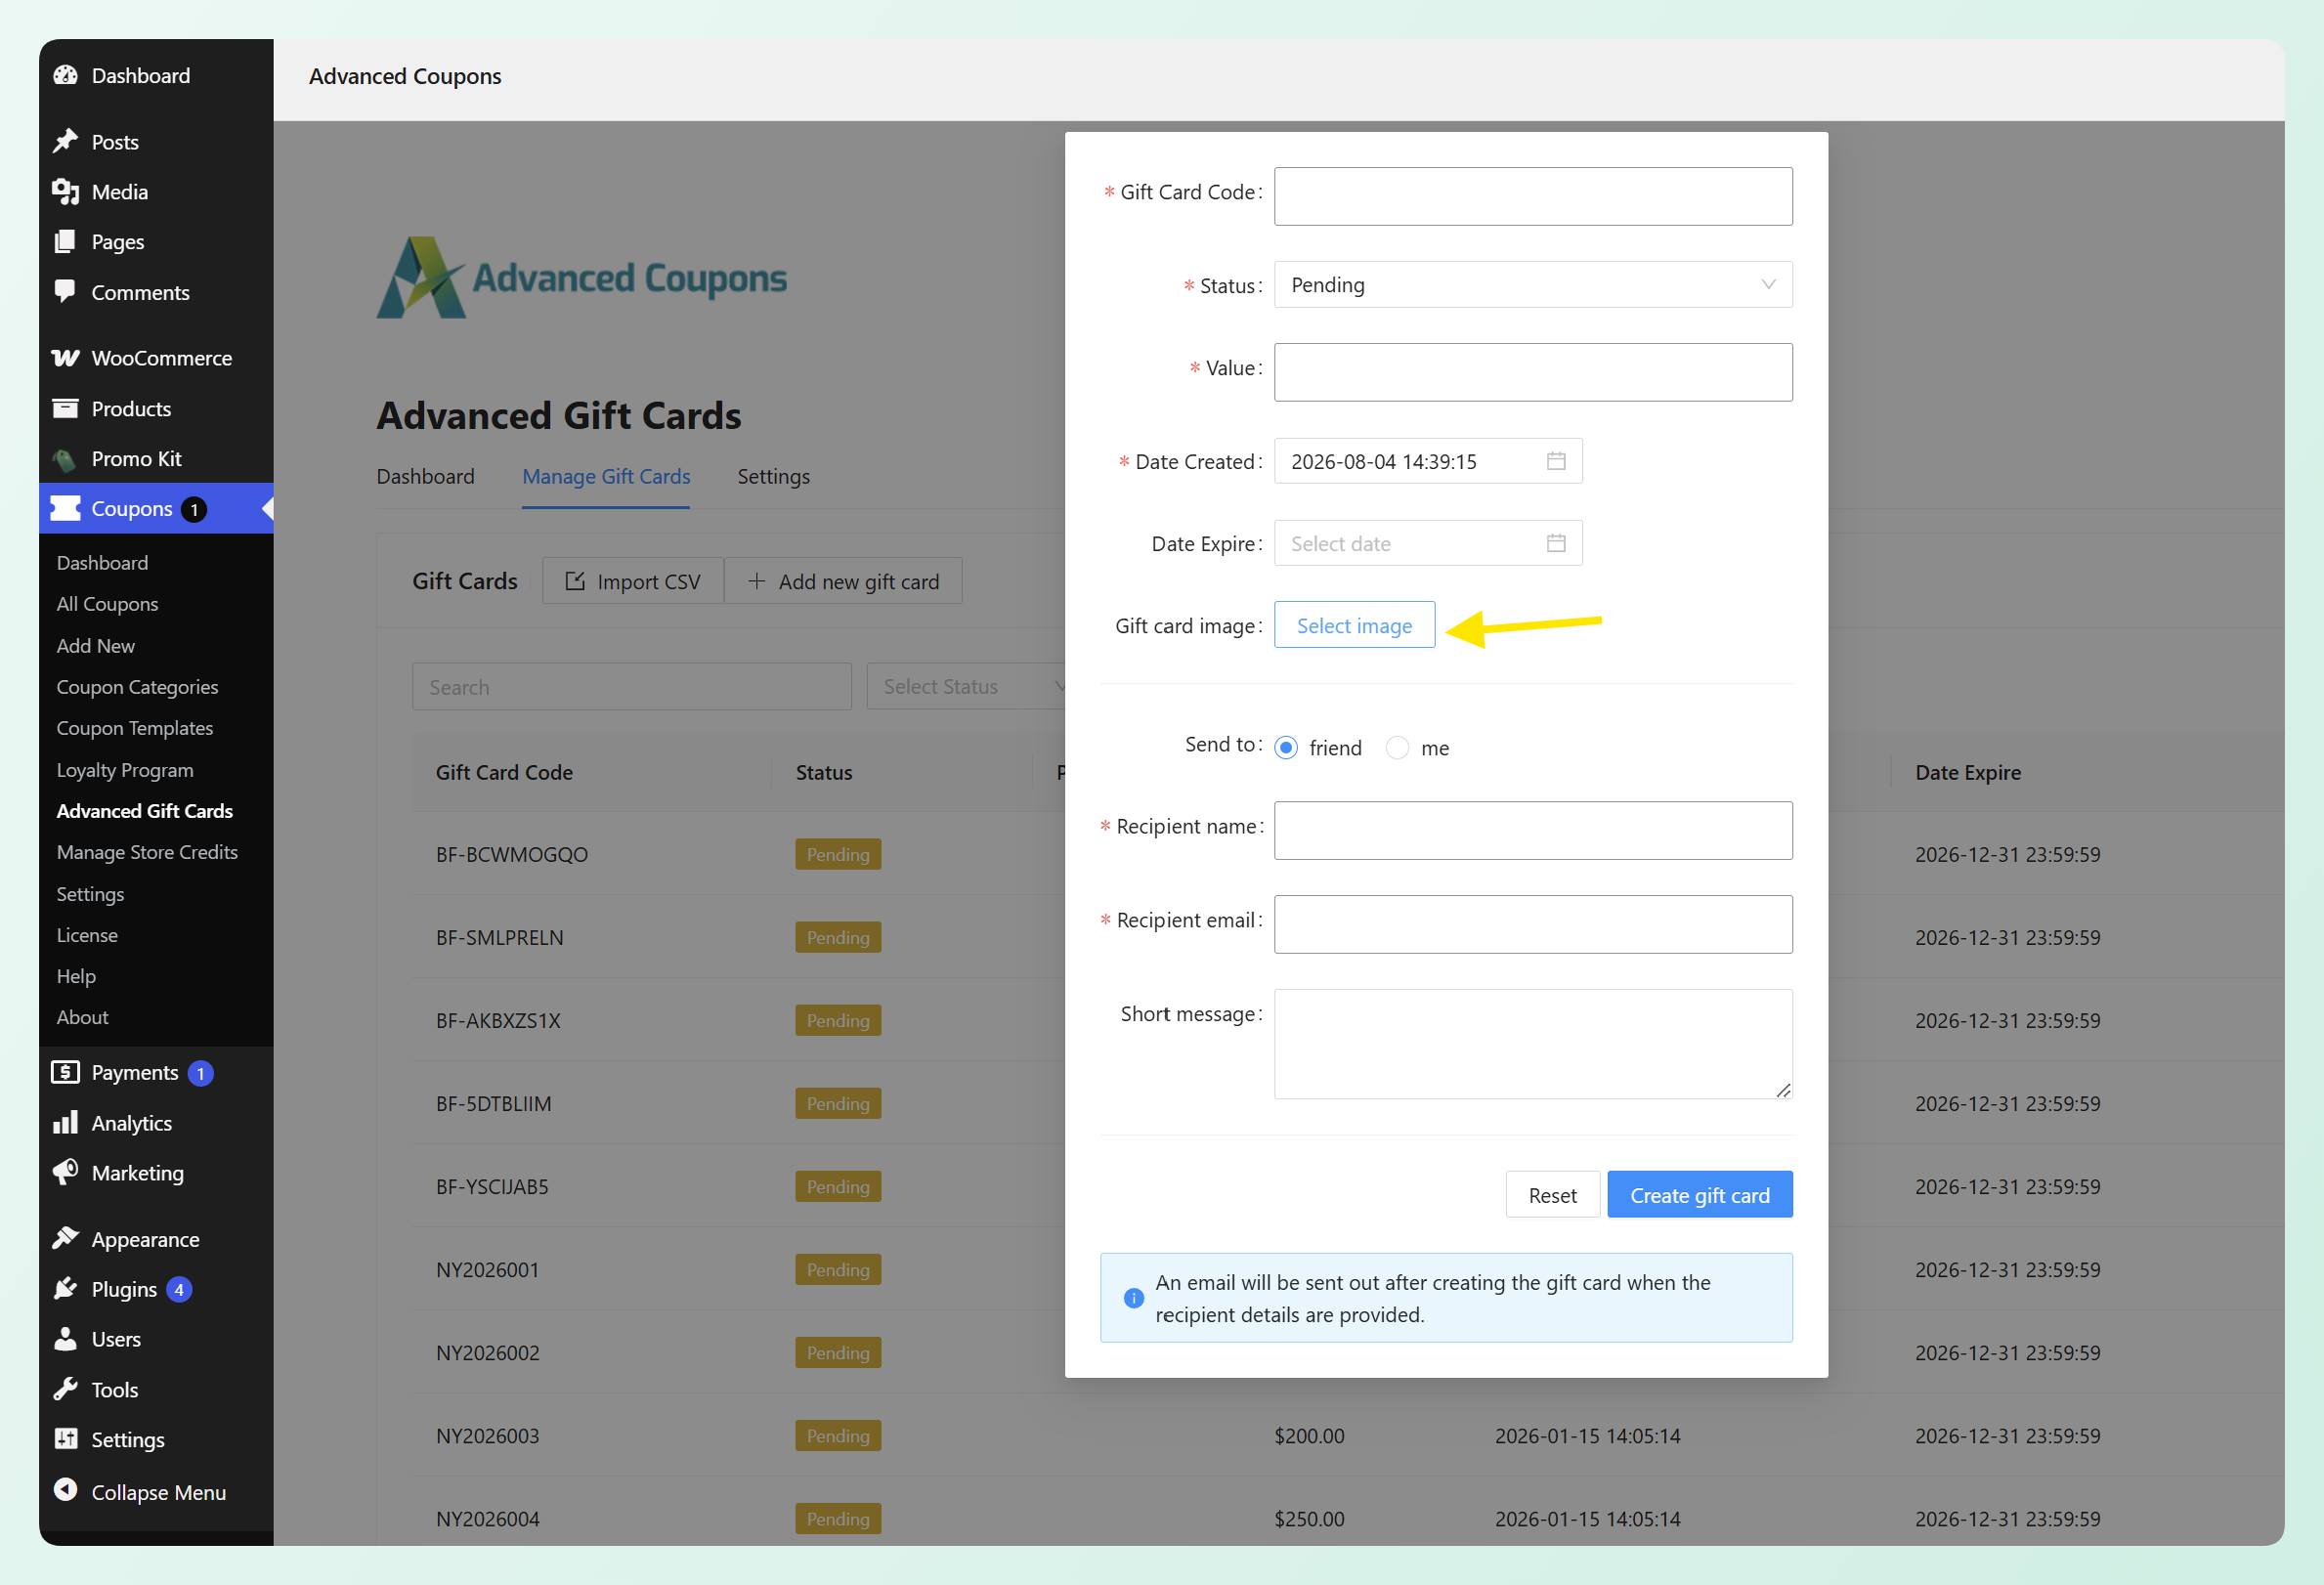Click the Date Created value field
This screenshot has height=1585, width=2324.
pos(1427,461)
